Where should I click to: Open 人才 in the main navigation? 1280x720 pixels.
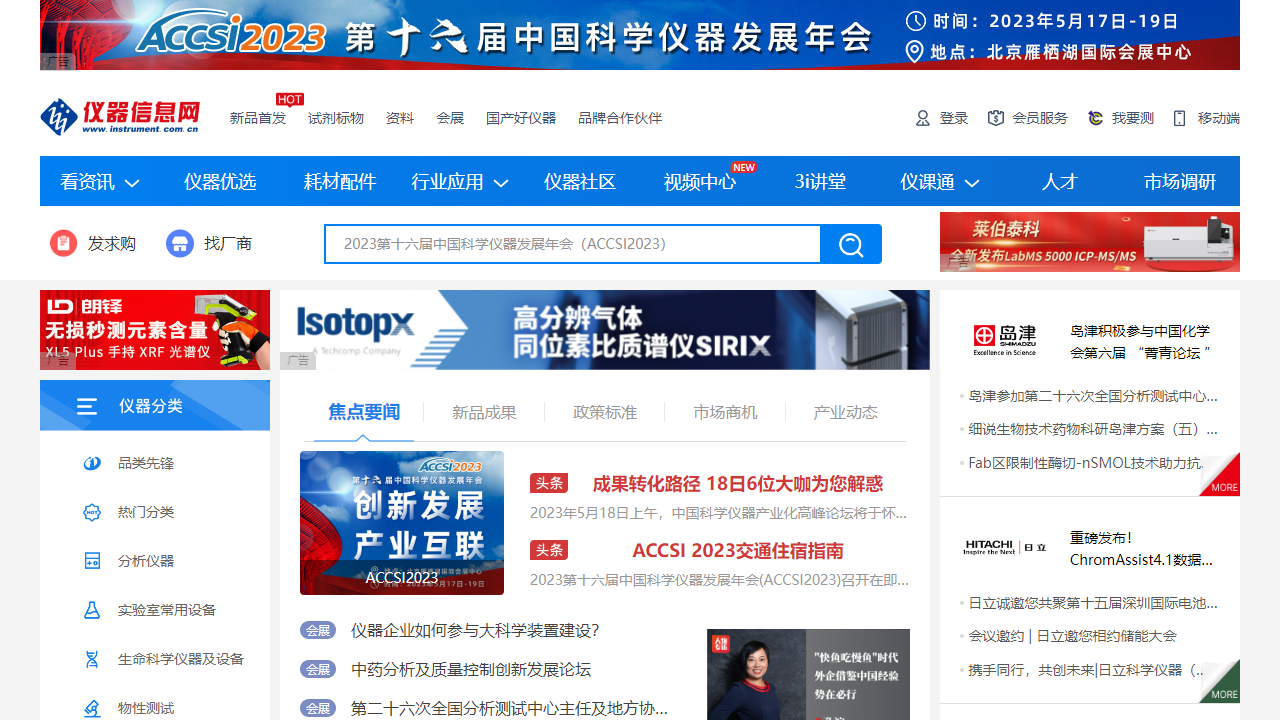(x=1060, y=181)
